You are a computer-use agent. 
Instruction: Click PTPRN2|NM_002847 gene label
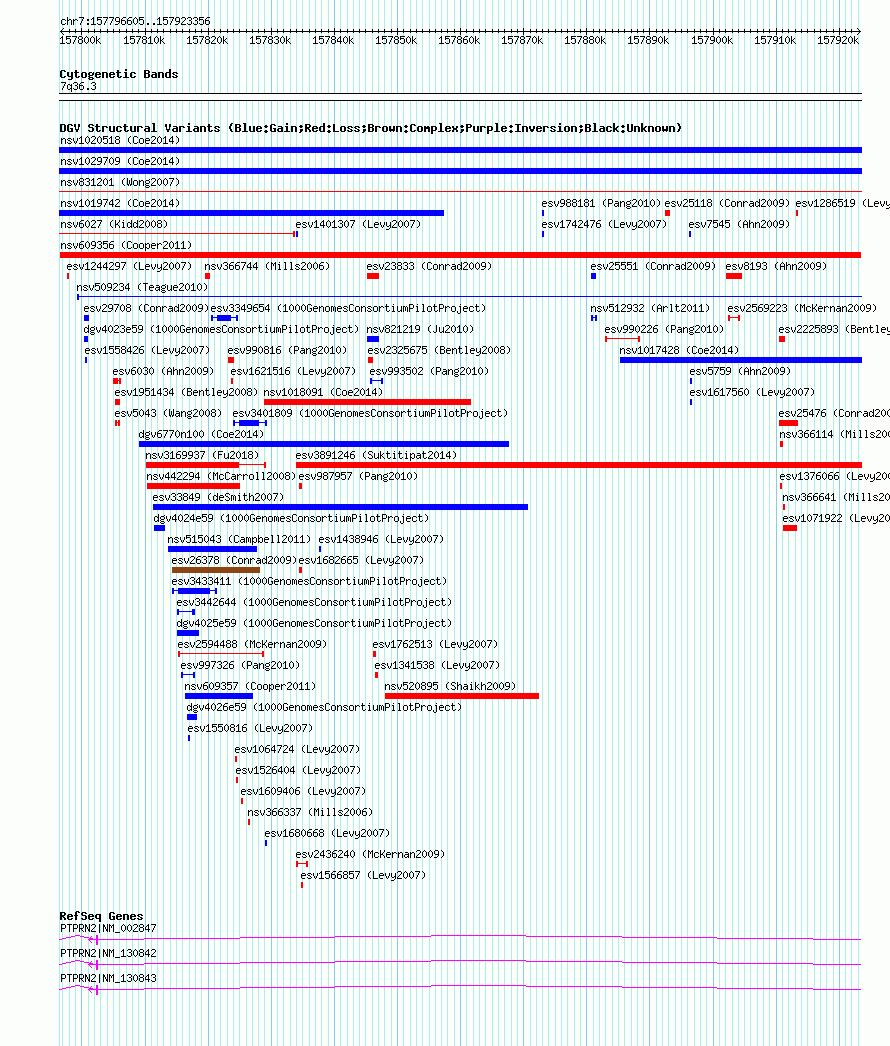click(108, 929)
